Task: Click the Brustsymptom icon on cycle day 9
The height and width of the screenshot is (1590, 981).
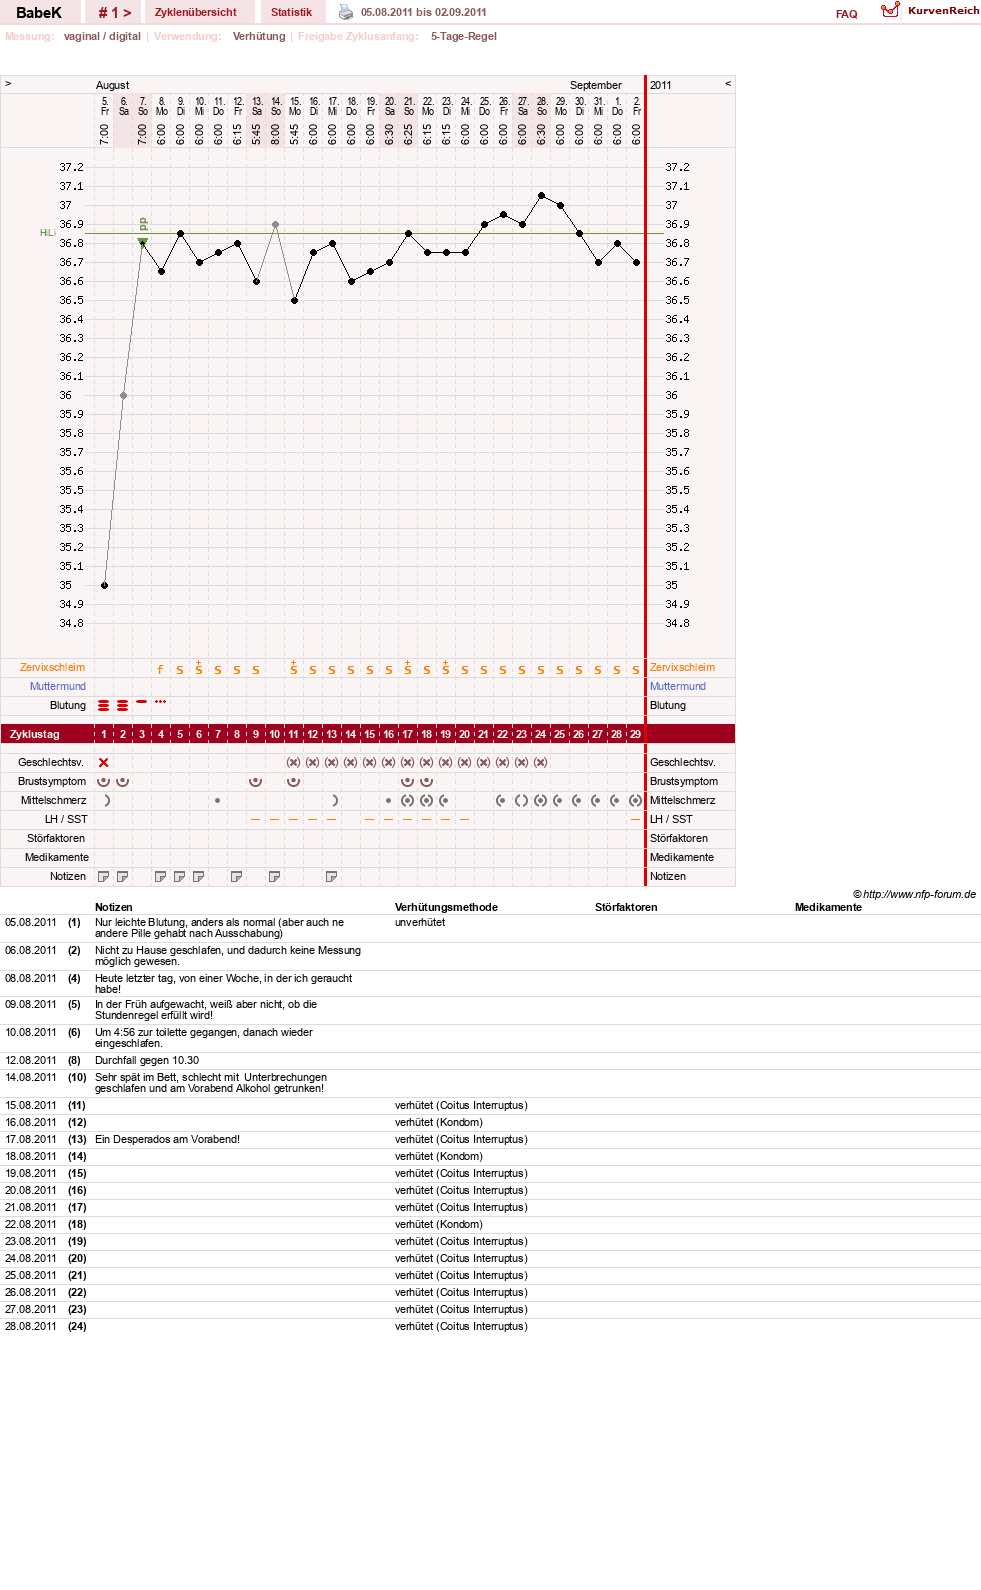Action: tap(255, 782)
